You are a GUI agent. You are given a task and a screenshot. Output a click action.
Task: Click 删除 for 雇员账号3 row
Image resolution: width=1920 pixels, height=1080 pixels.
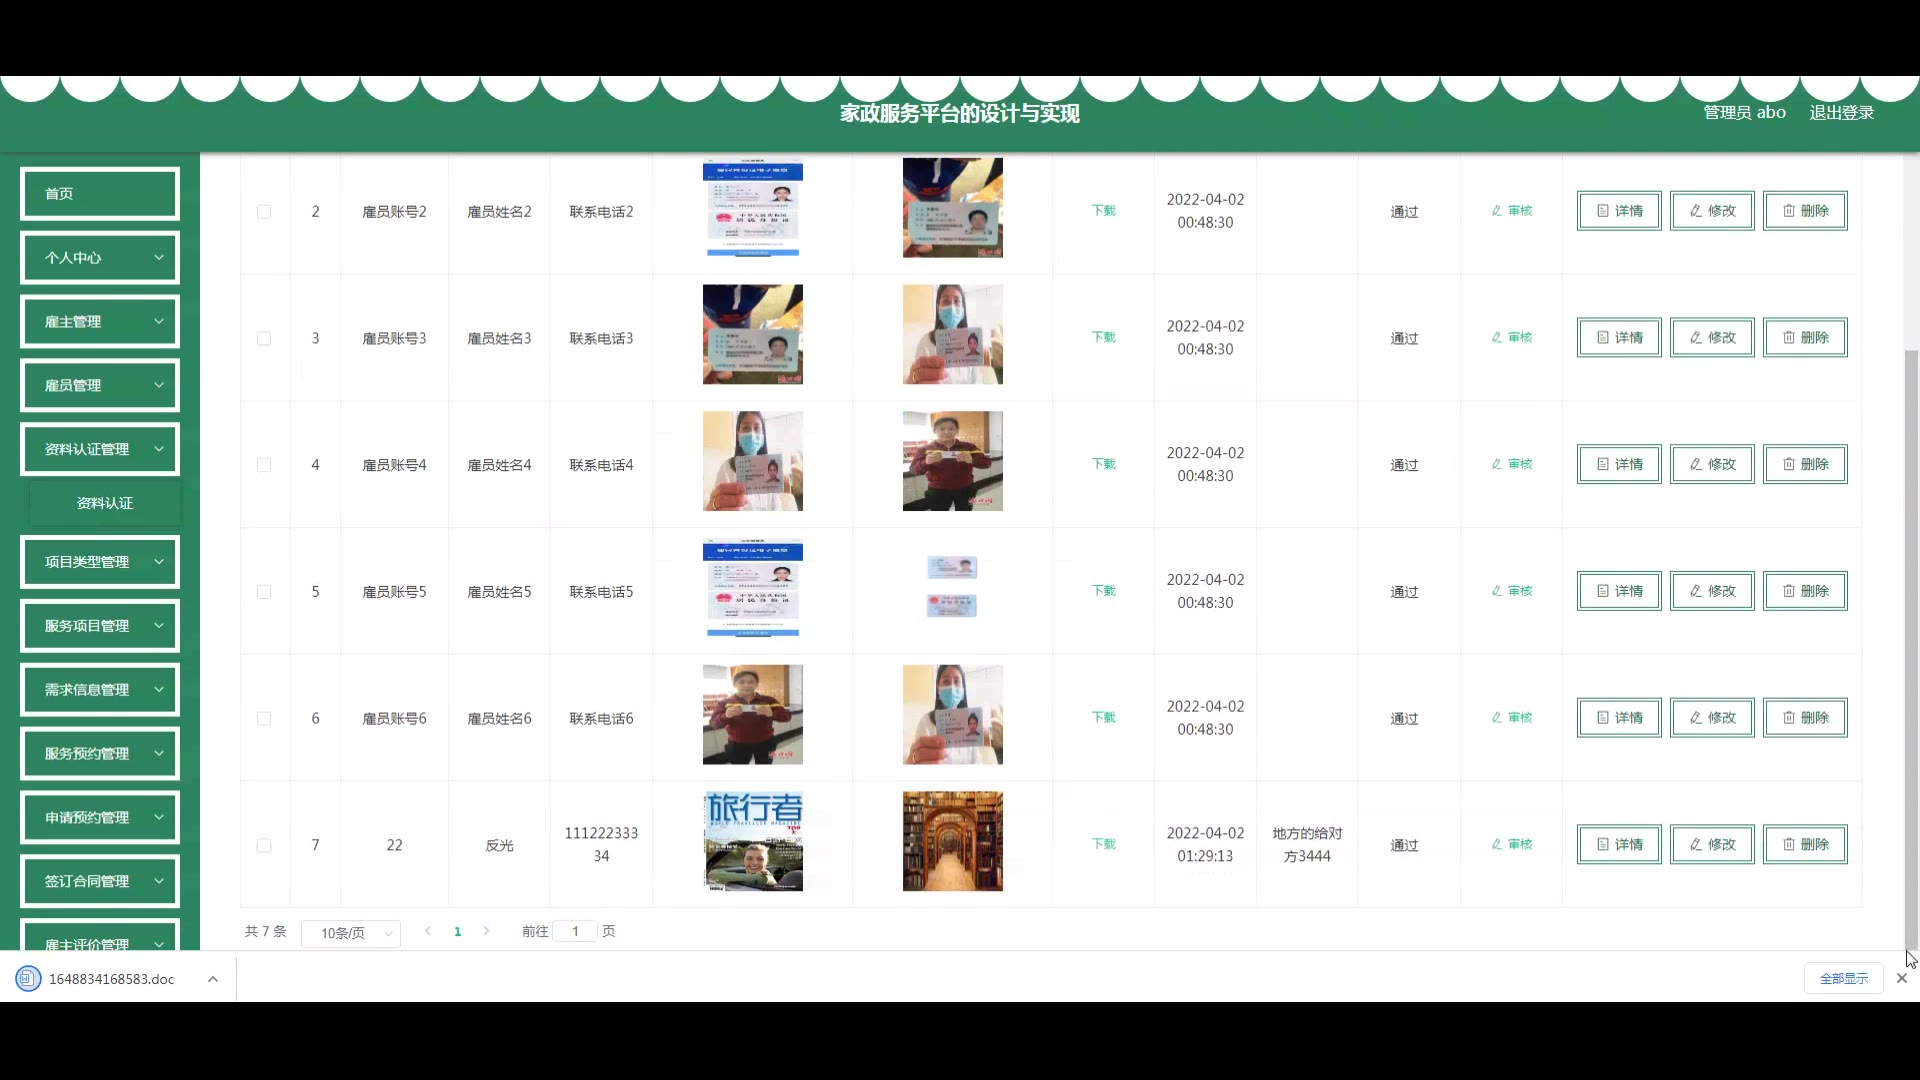pyautogui.click(x=1805, y=338)
